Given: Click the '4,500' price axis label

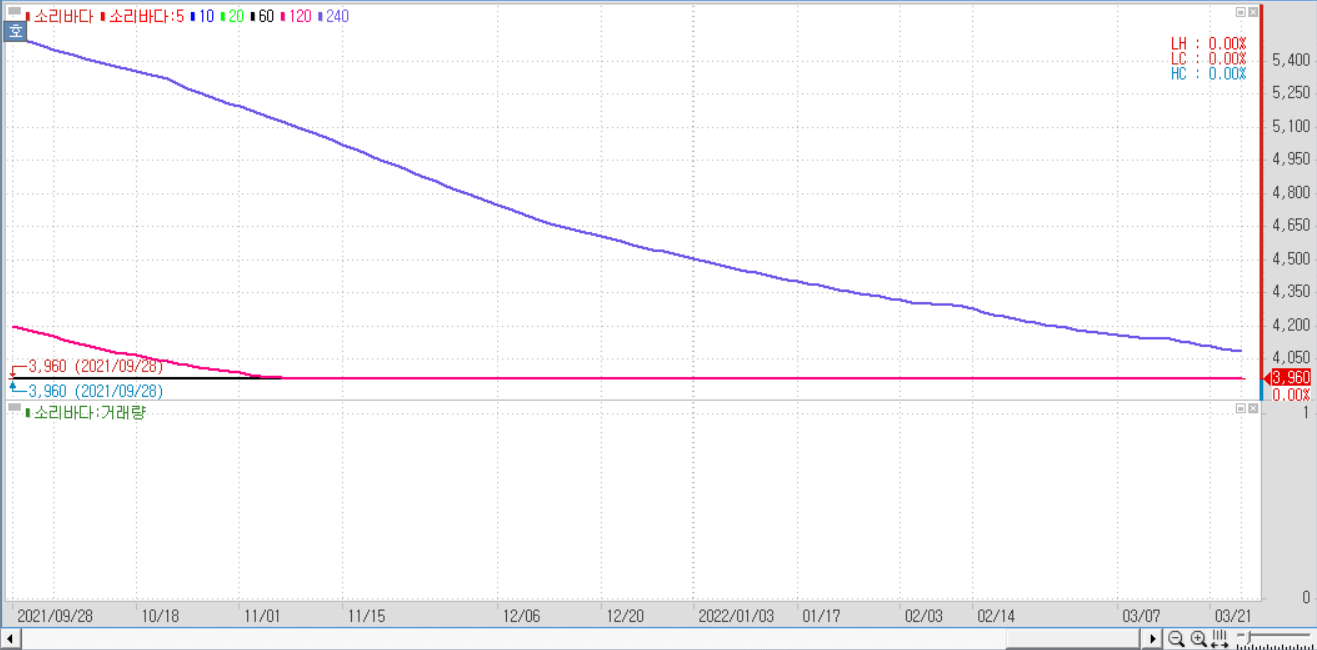Looking at the screenshot, I should pyautogui.click(x=1291, y=258).
